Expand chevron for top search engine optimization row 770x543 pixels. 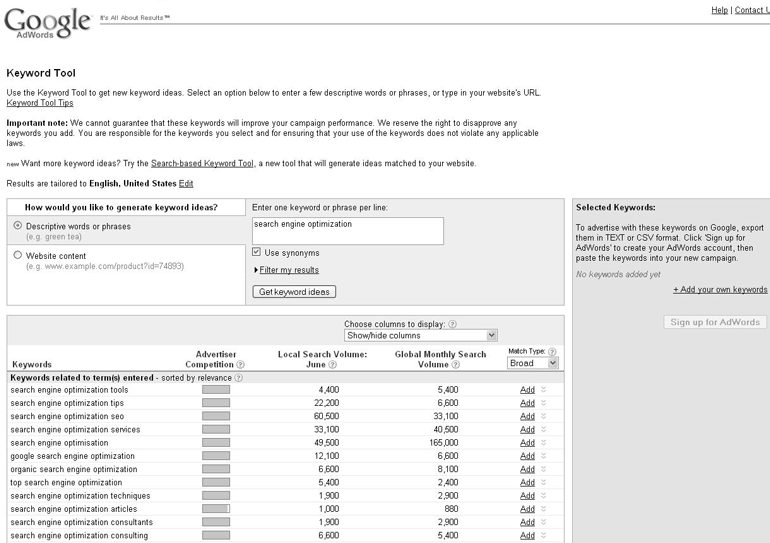point(544,482)
